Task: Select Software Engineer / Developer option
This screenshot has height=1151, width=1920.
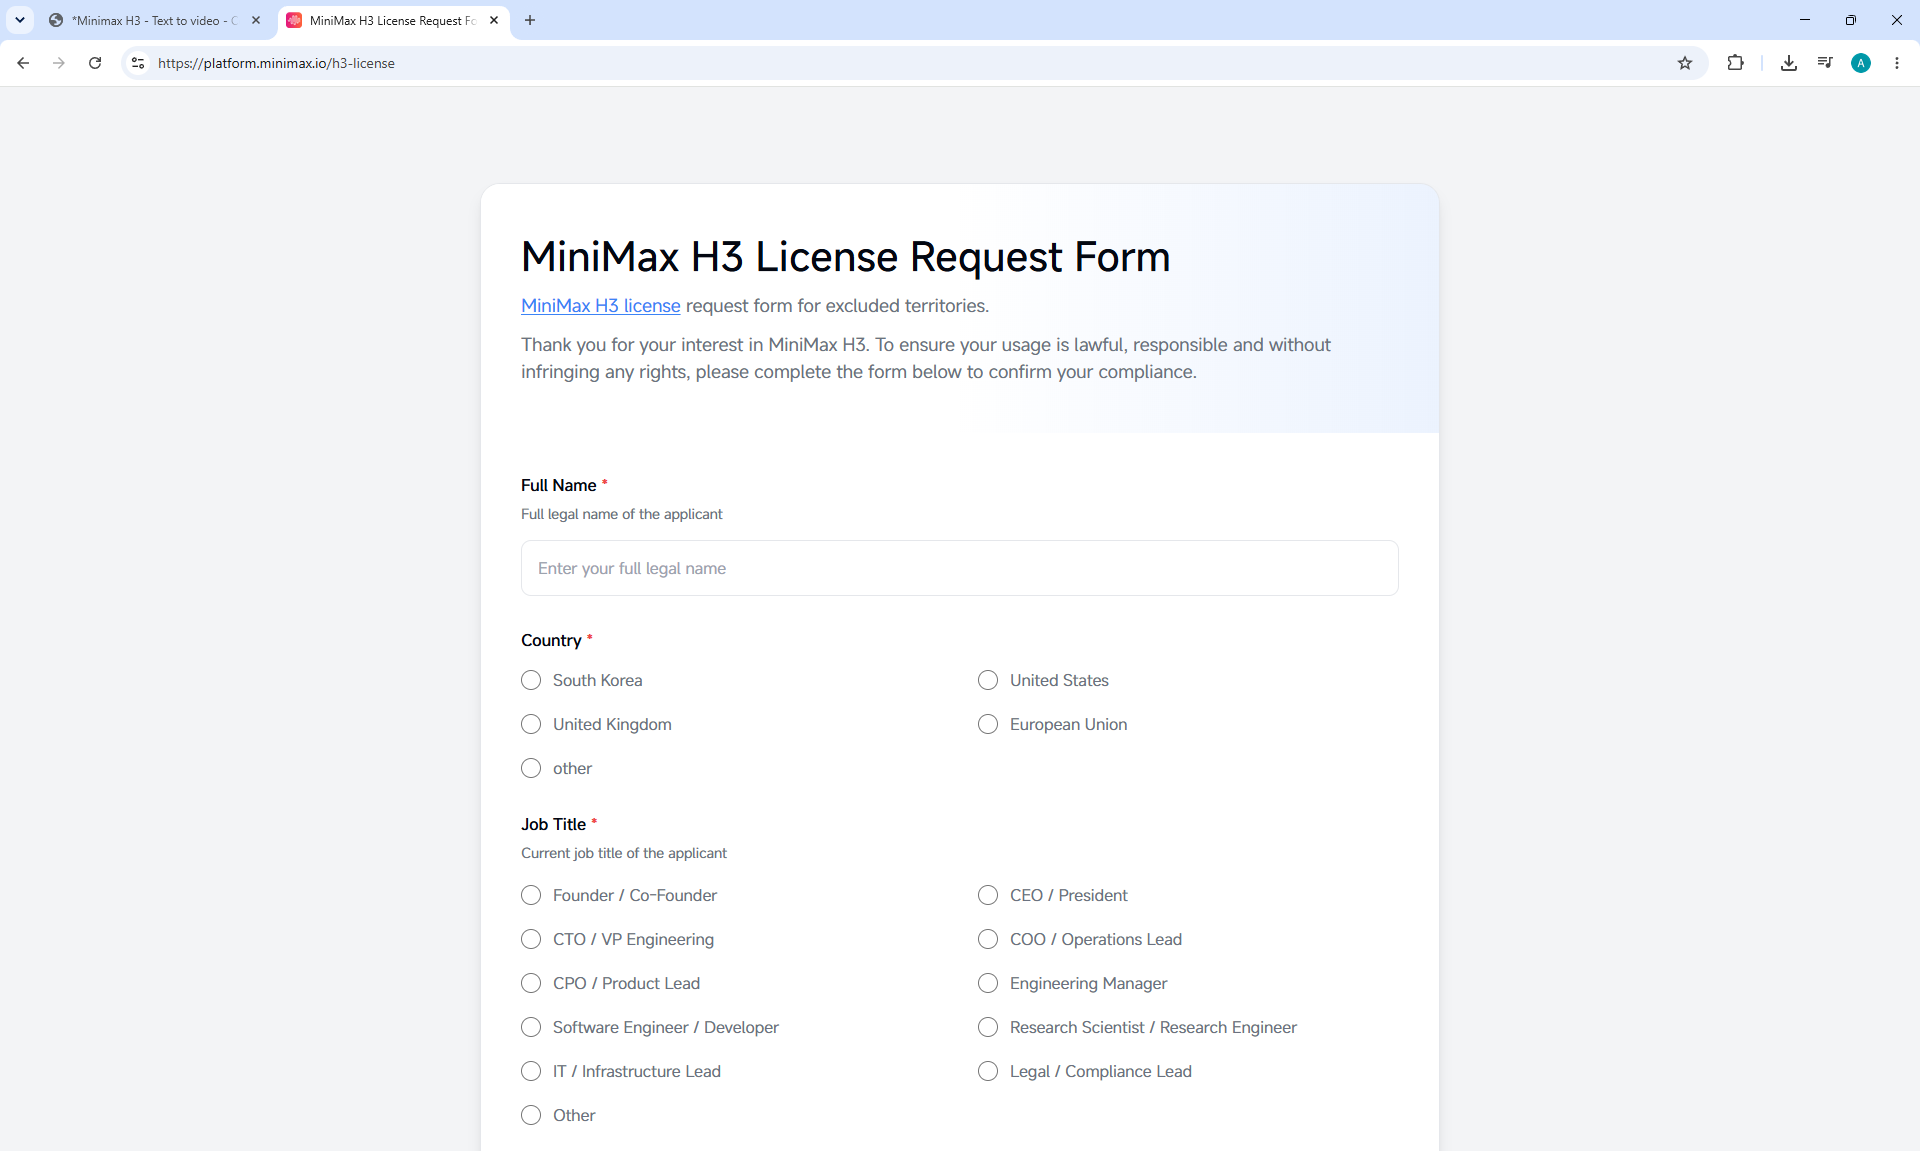Action: (531, 1027)
